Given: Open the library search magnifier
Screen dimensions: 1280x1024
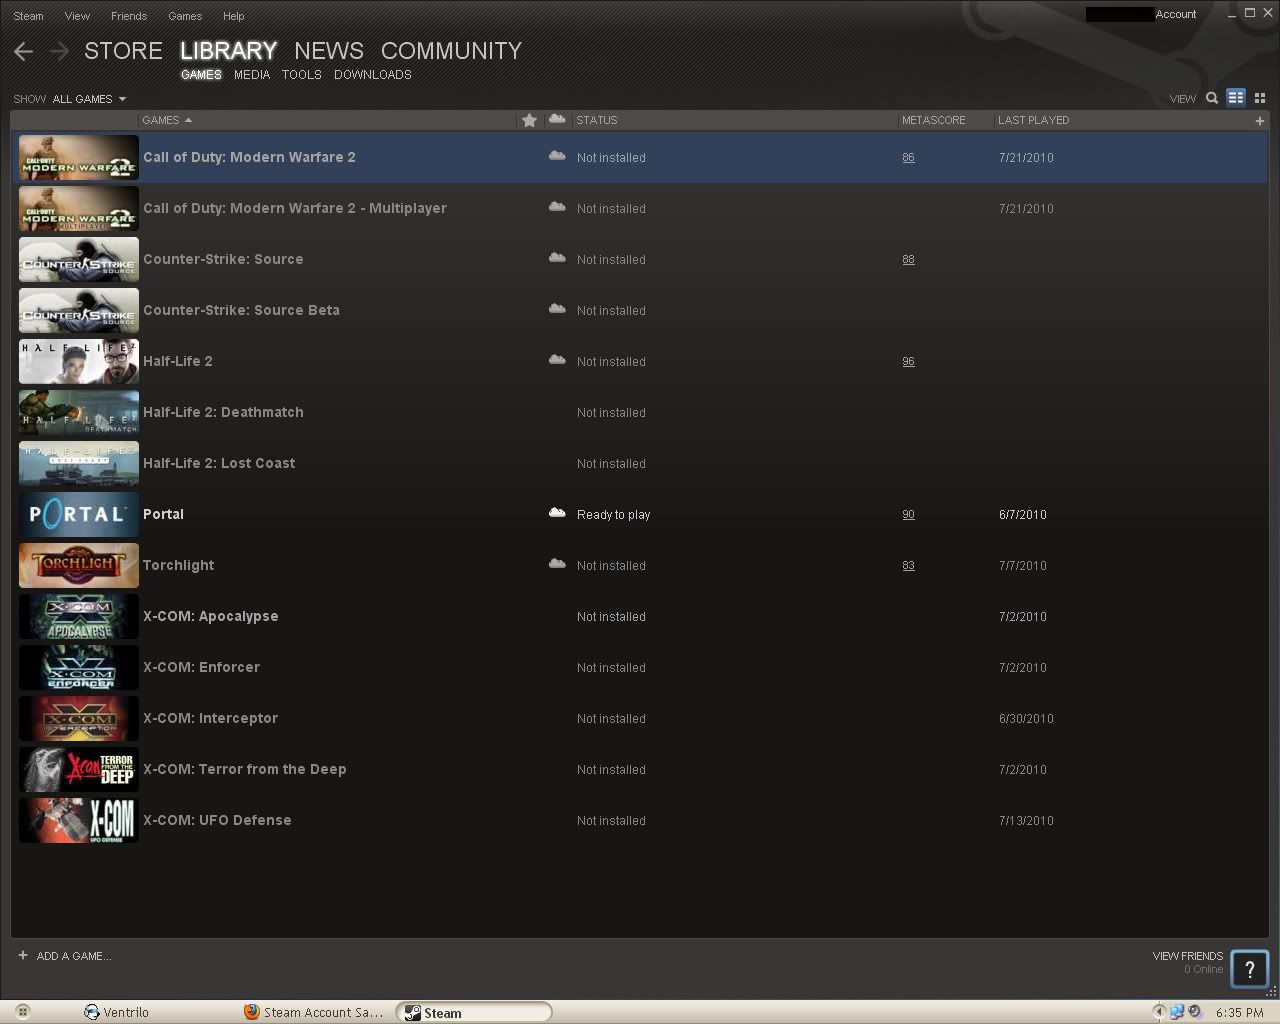Looking at the screenshot, I should pos(1212,98).
